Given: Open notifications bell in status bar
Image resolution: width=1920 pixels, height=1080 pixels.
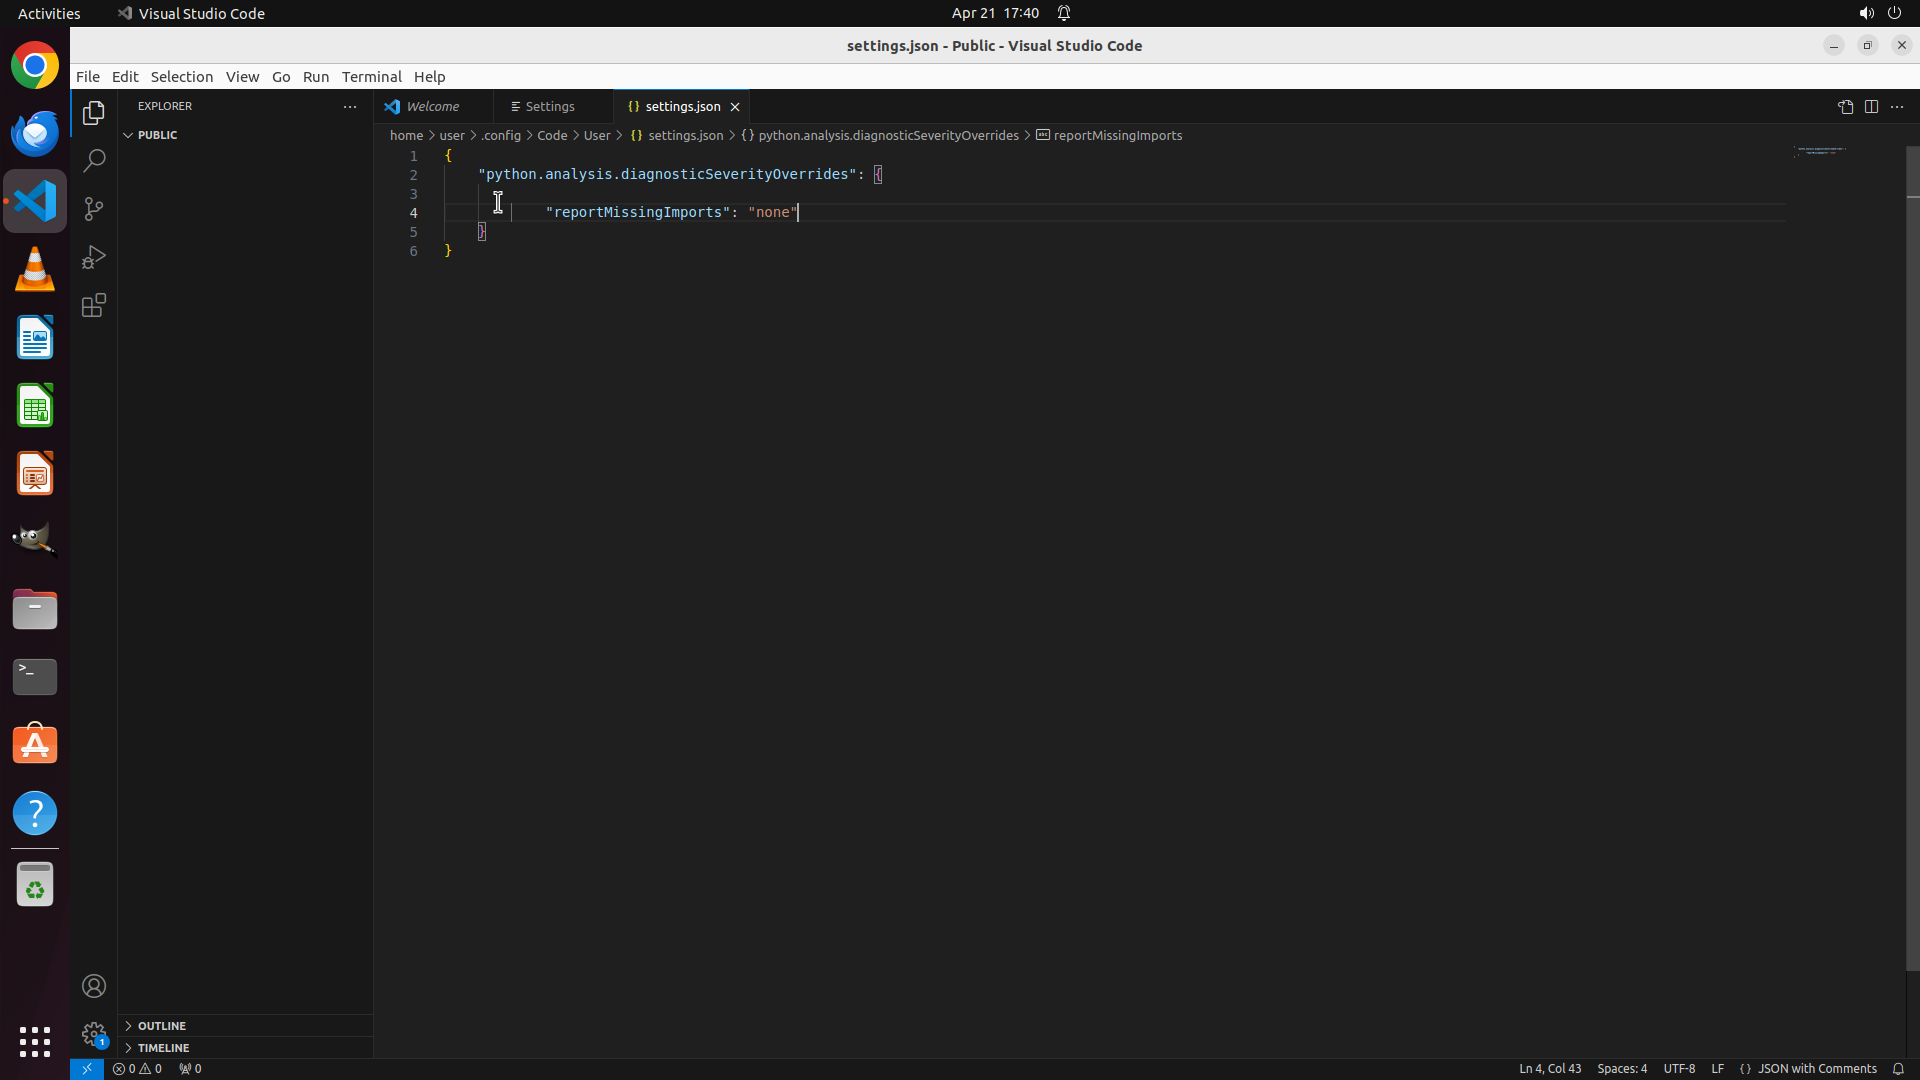Looking at the screenshot, I should [x=1898, y=1068].
